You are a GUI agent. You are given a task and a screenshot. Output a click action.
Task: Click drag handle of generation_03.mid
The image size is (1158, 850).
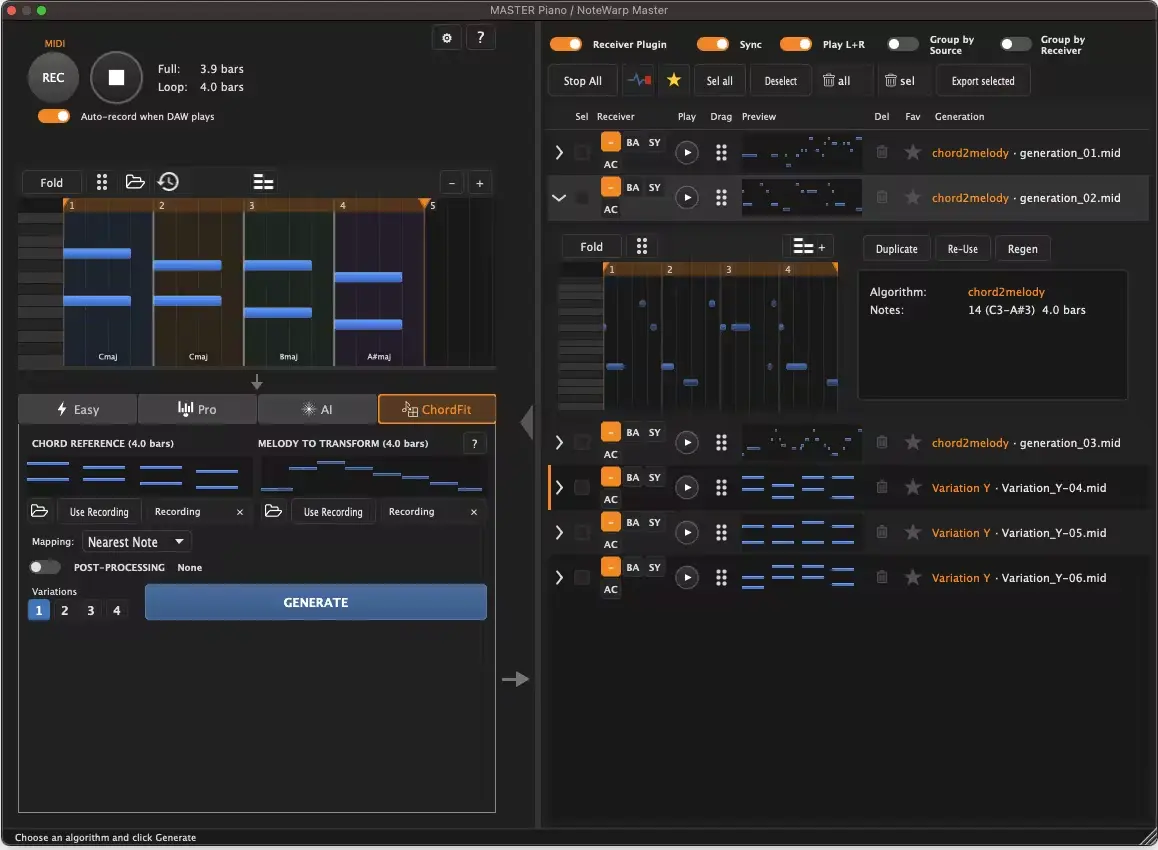(x=722, y=443)
